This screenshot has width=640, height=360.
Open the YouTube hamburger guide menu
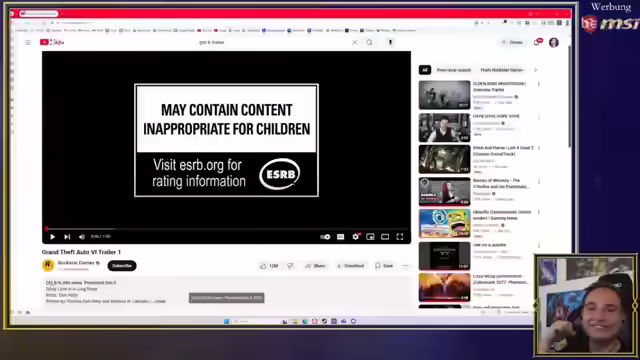click(28, 42)
